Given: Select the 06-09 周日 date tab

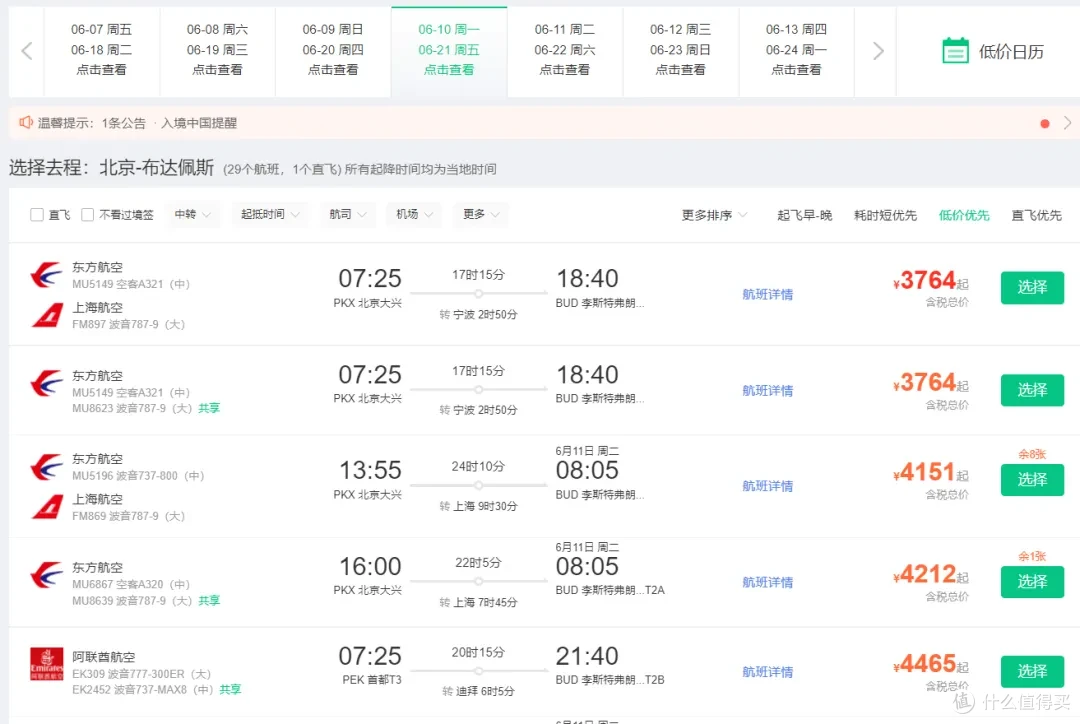Looking at the screenshot, I should point(333,50).
